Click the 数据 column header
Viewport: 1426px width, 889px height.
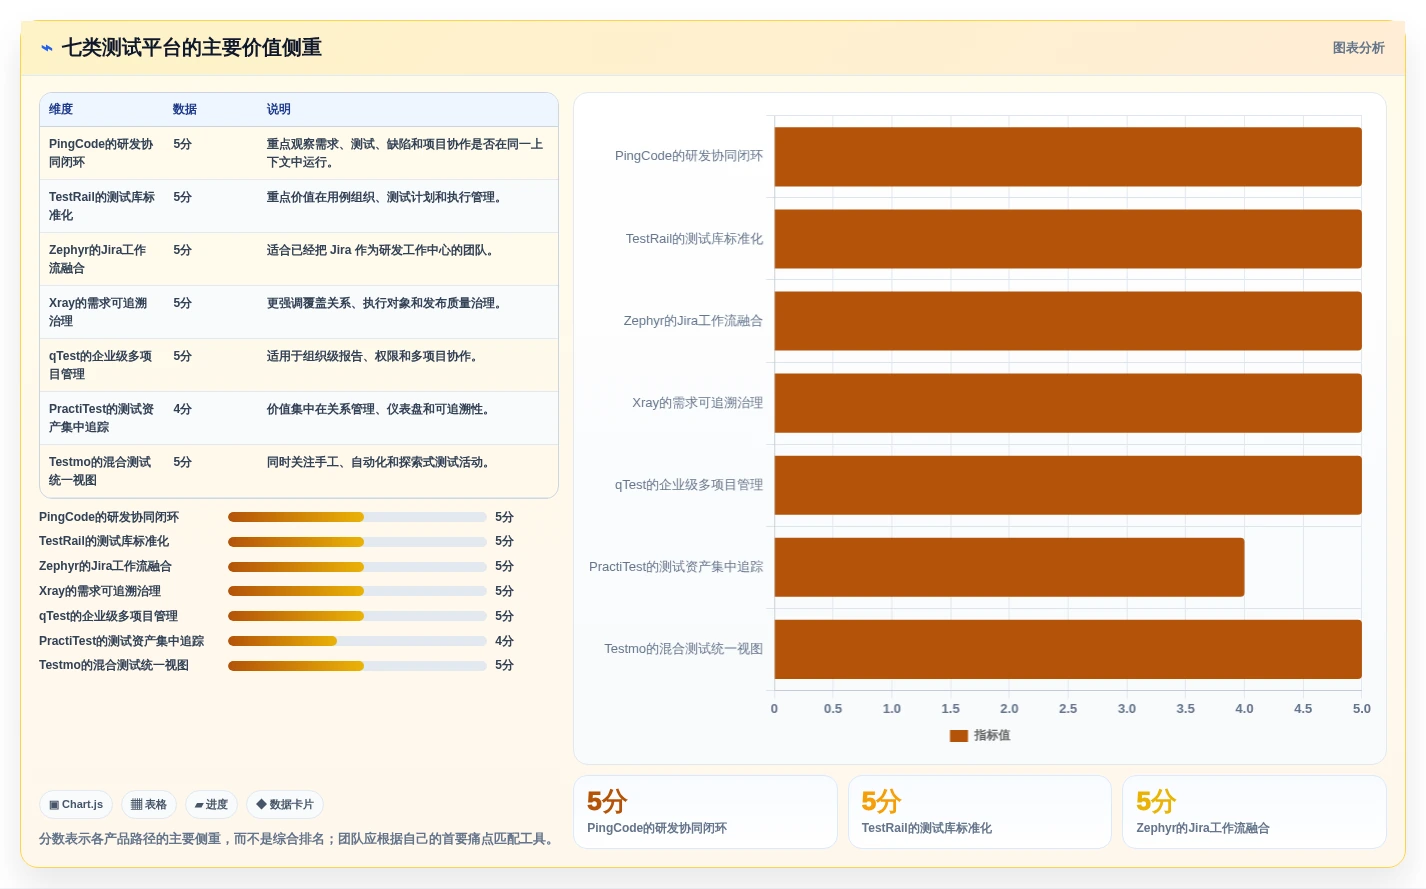coord(185,109)
